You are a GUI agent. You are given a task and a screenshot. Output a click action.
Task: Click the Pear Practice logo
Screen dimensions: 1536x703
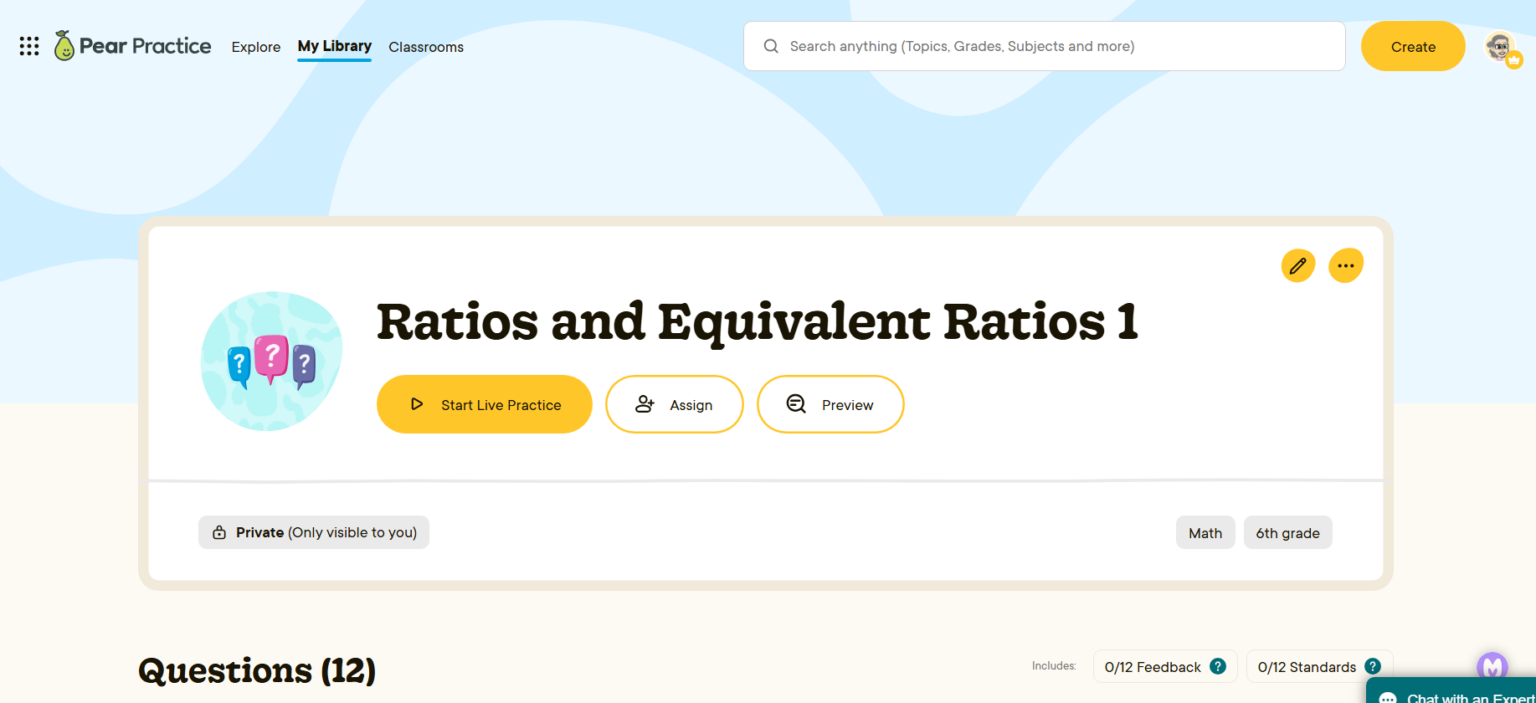pyautogui.click(x=133, y=46)
